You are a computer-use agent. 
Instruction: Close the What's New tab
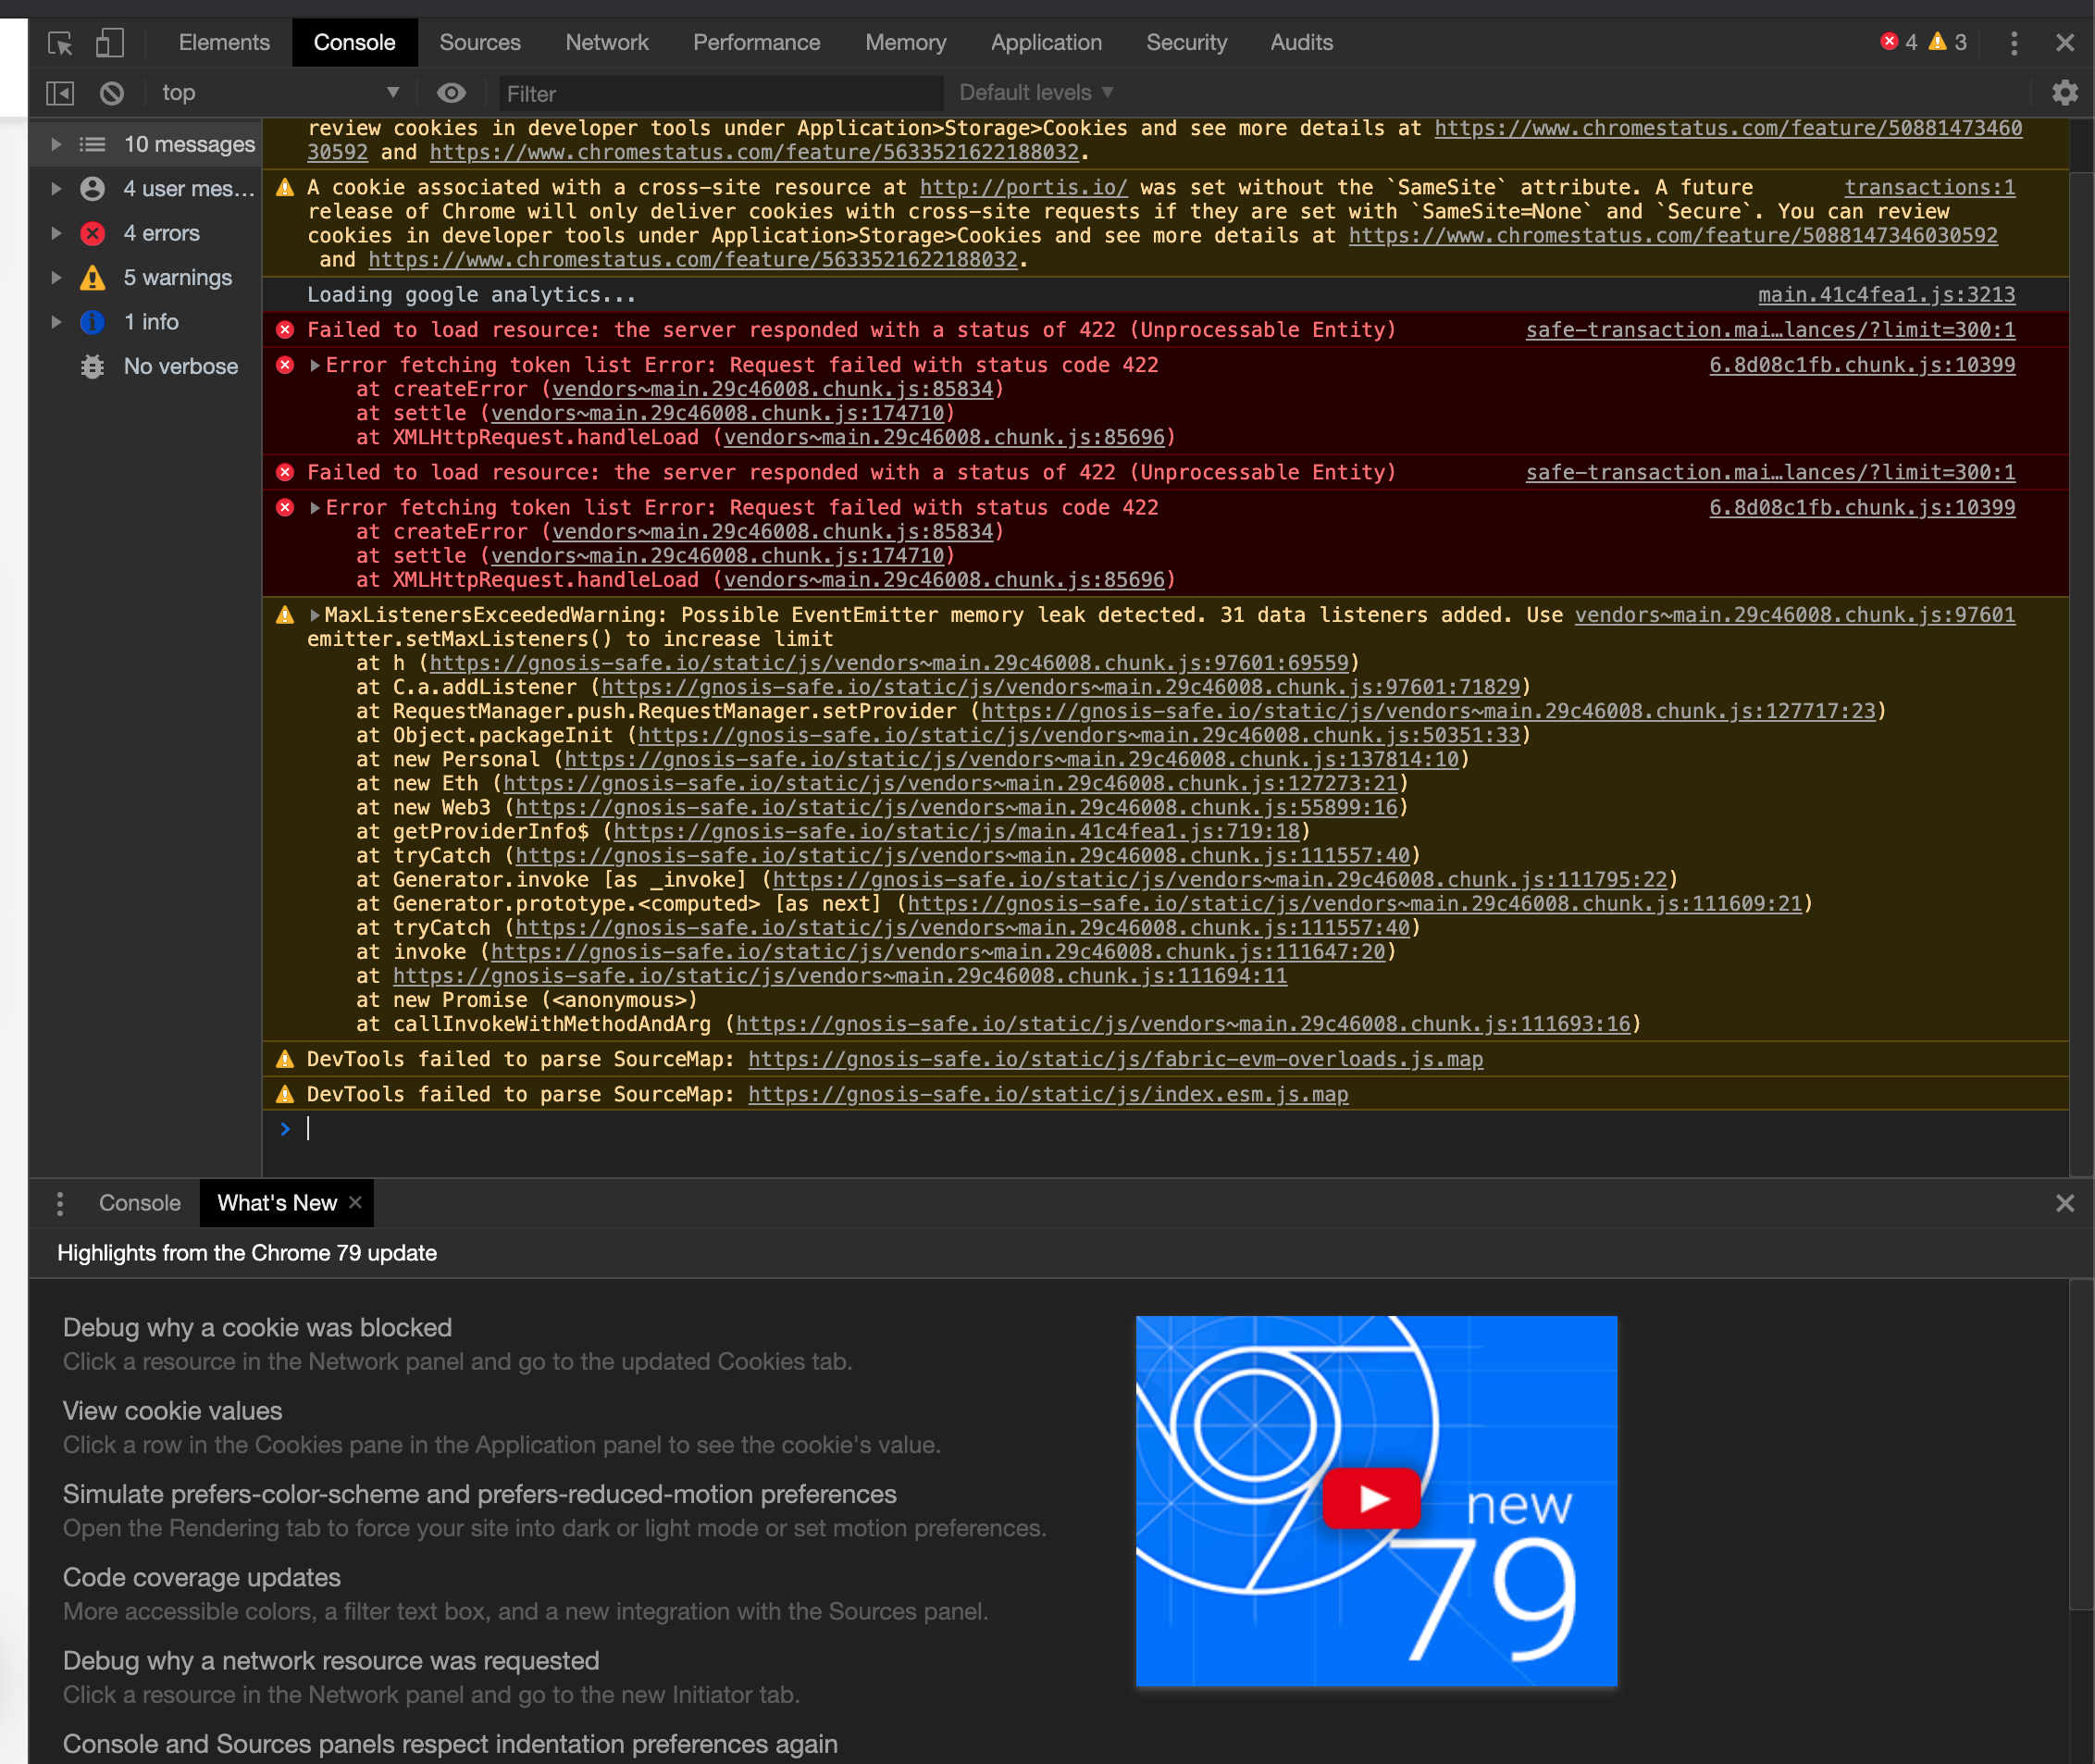pos(355,1203)
